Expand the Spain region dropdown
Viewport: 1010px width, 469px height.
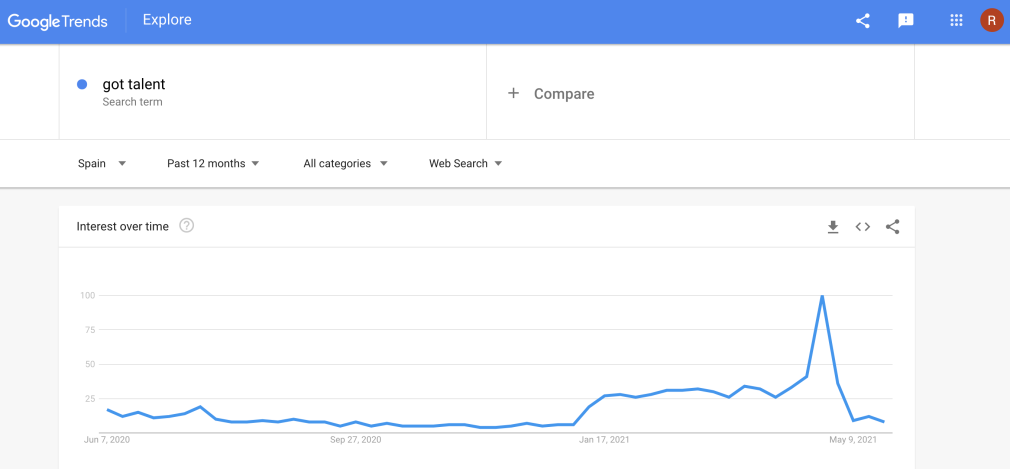[102, 164]
